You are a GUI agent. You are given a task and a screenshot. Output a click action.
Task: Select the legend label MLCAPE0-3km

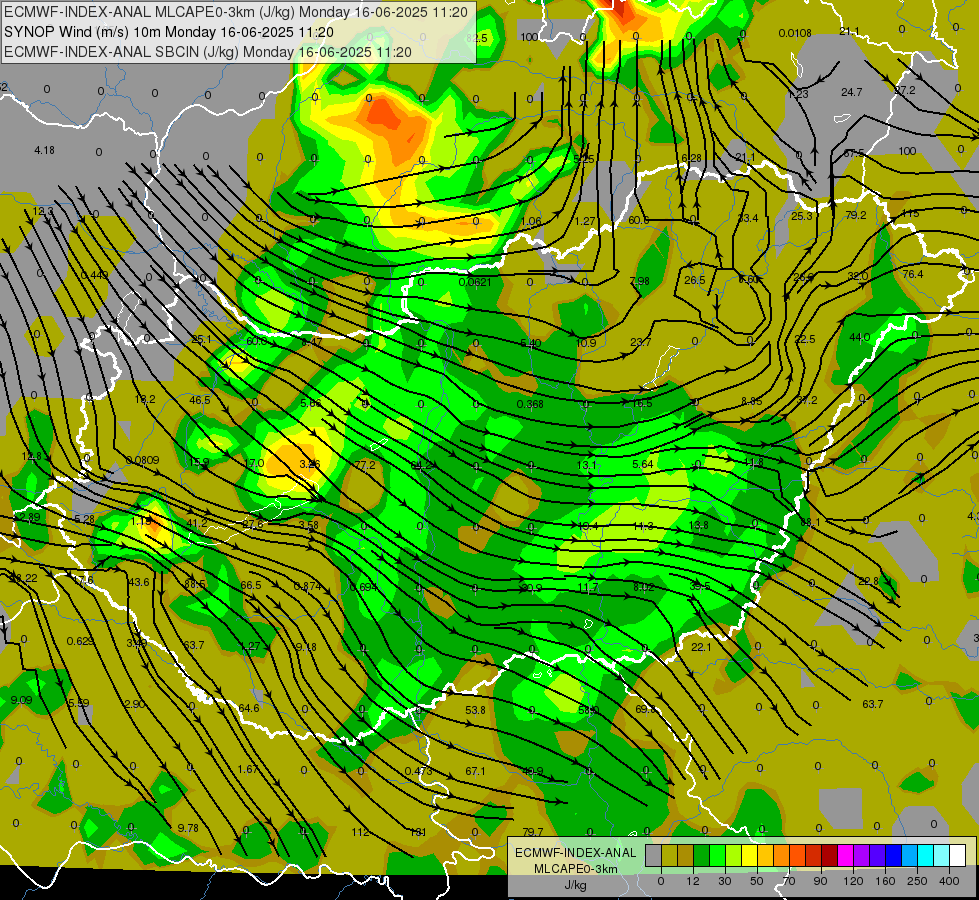coord(576,869)
